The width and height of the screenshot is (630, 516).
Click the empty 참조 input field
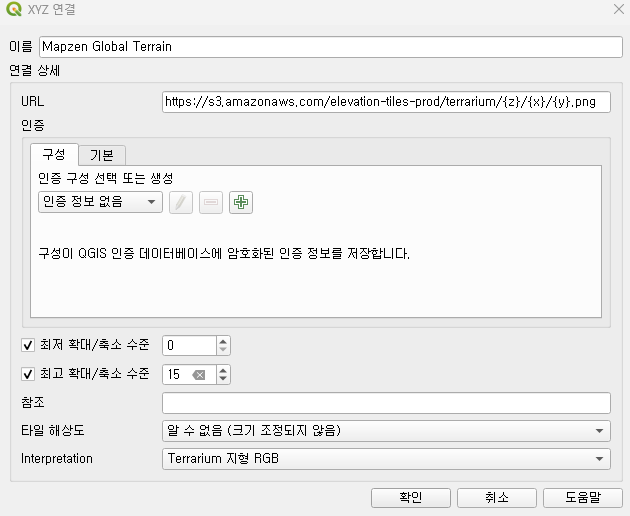click(386, 403)
